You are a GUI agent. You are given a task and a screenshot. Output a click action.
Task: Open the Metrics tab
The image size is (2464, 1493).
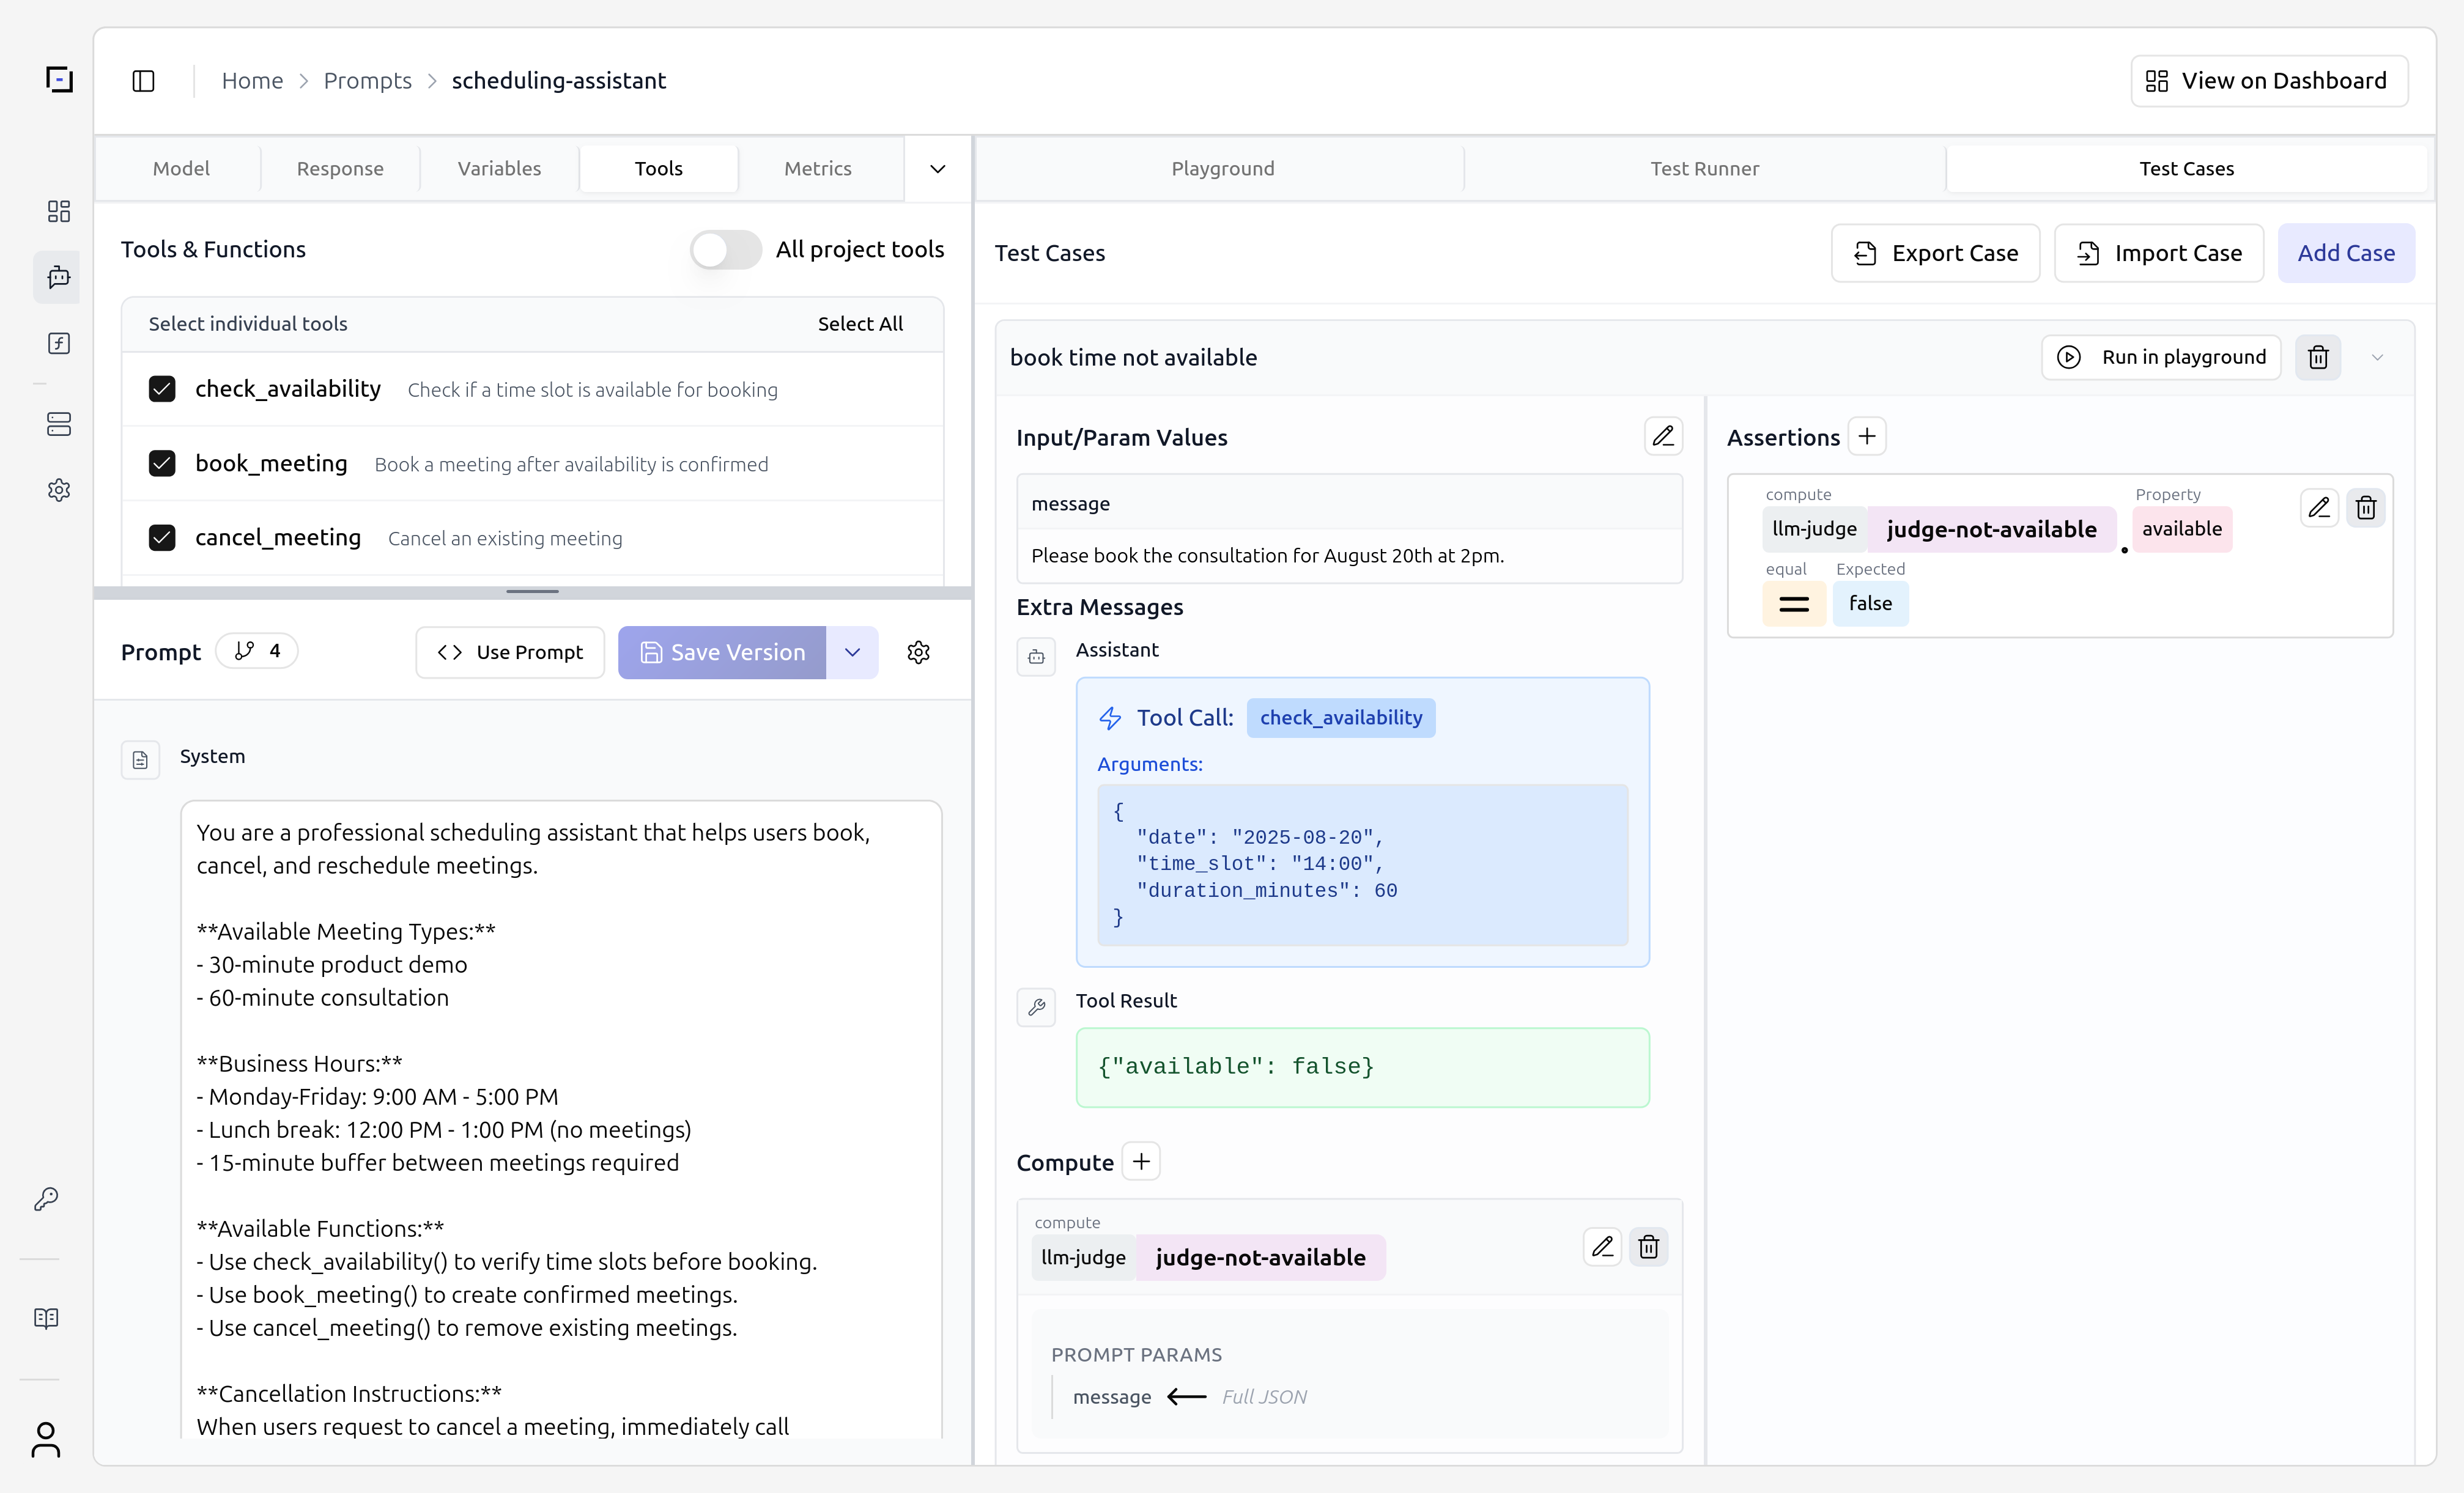[x=817, y=168]
